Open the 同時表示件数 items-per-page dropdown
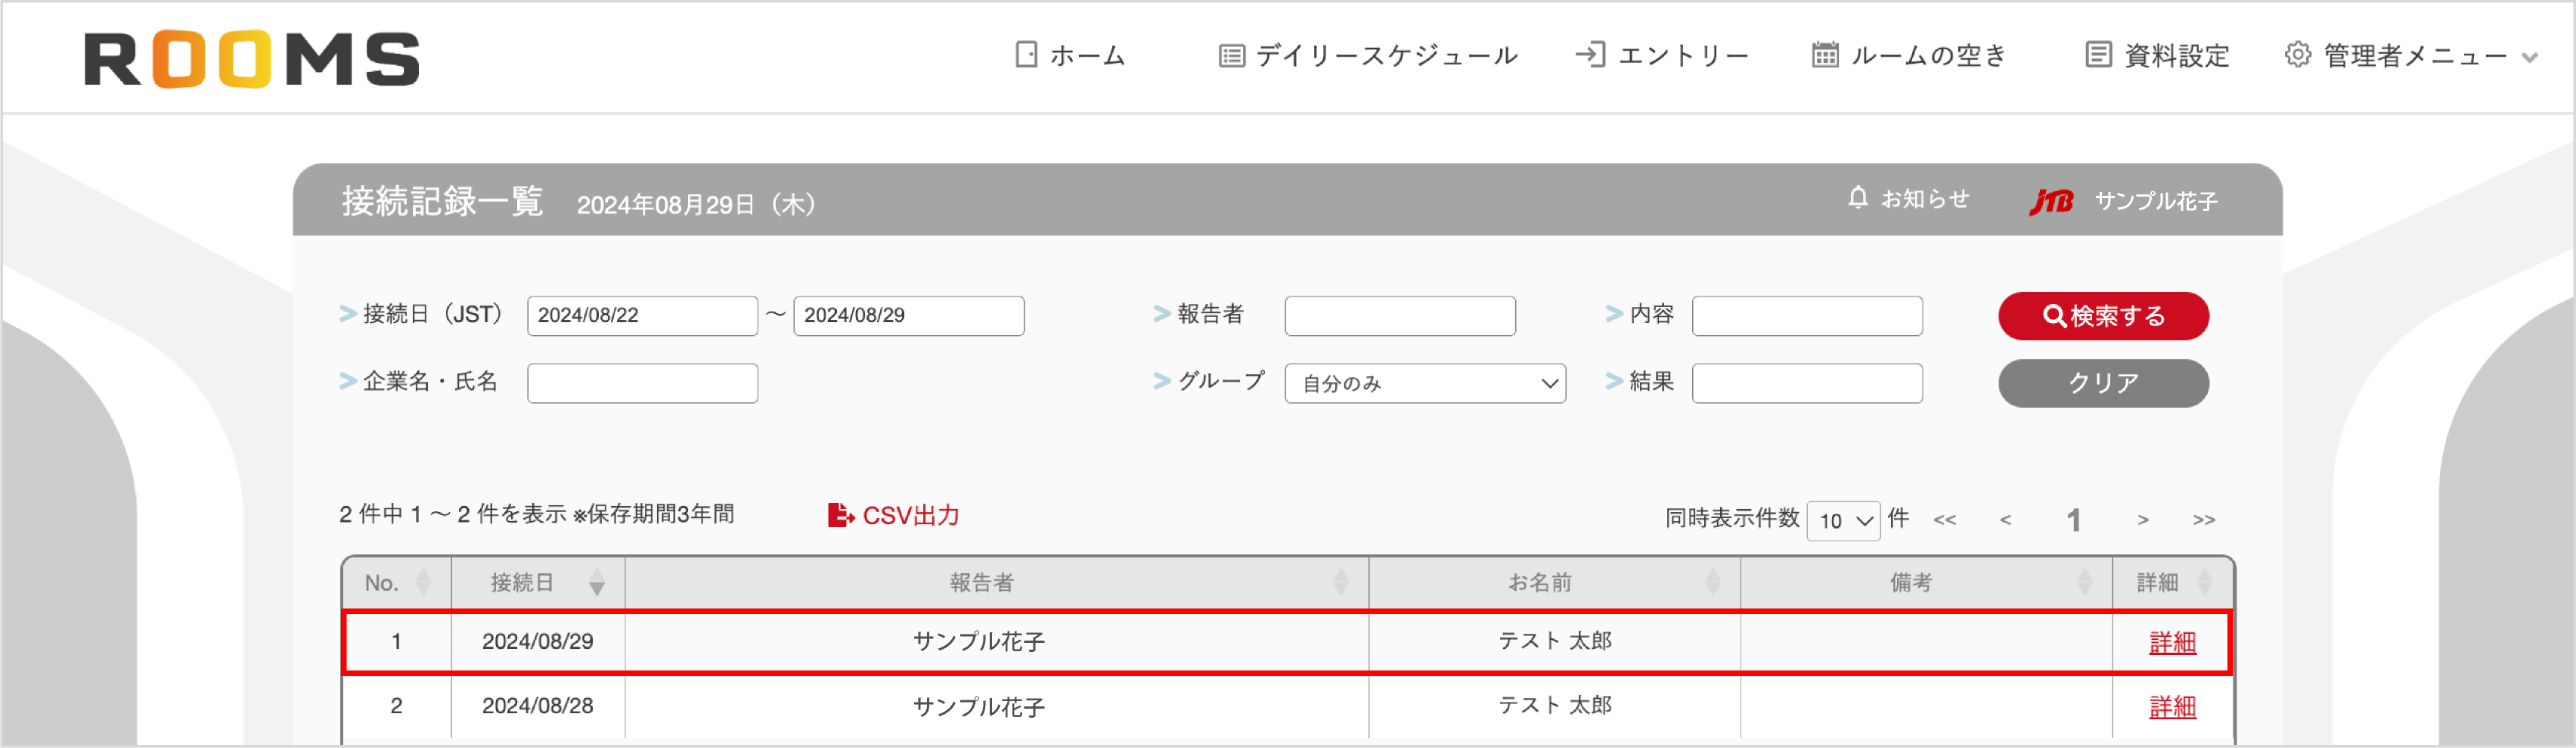The image size is (2576, 748). click(x=1844, y=520)
